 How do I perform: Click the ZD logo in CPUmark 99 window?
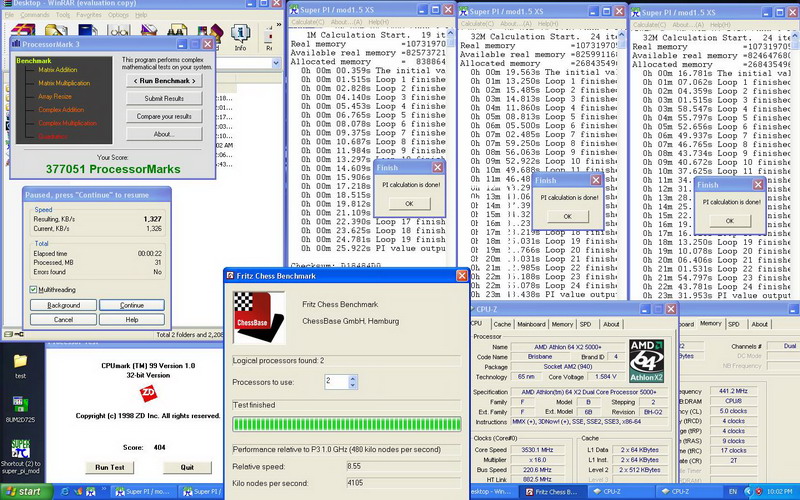[148, 393]
